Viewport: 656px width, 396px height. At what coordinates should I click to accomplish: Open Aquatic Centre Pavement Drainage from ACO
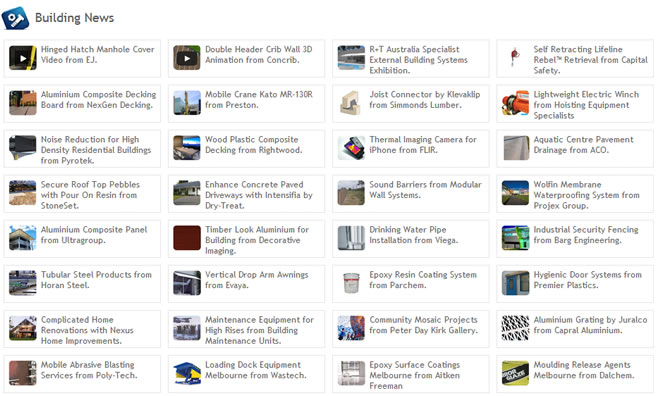pos(583,145)
